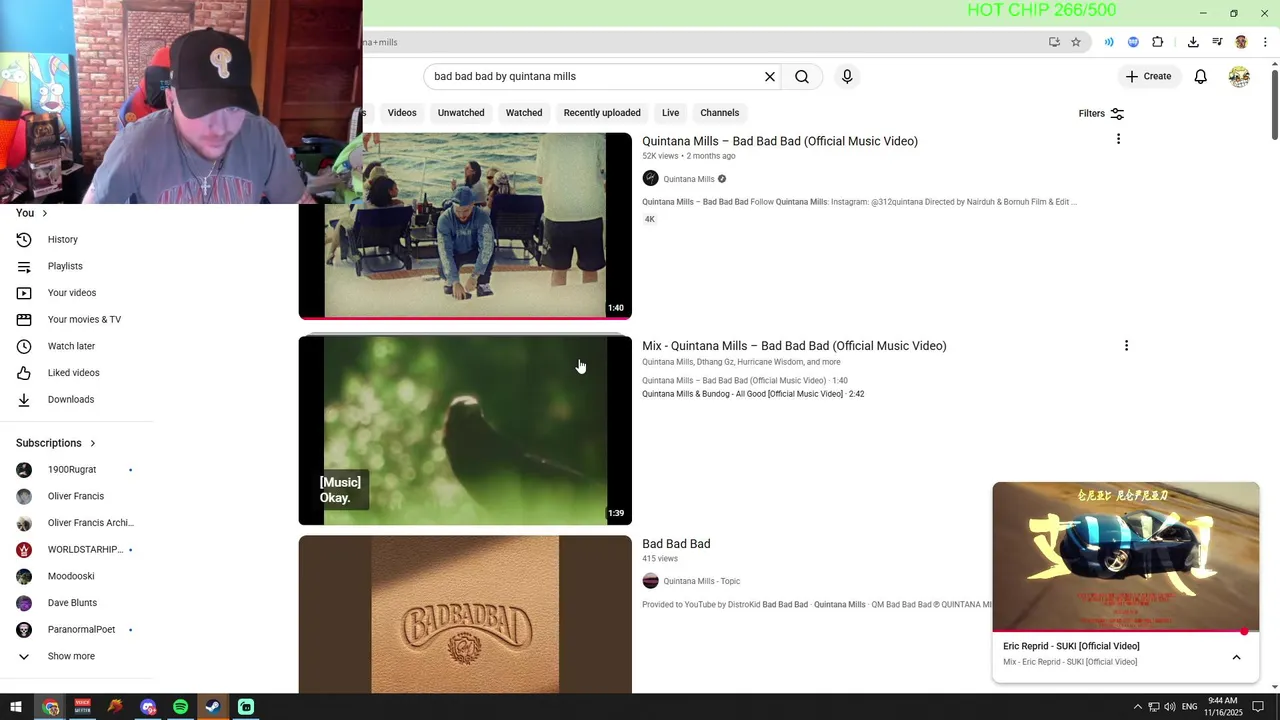The height and width of the screenshot is (720, 1280).
Task: Visit Quintana Mills - Topic channel
Action: [x=701, y=581]
